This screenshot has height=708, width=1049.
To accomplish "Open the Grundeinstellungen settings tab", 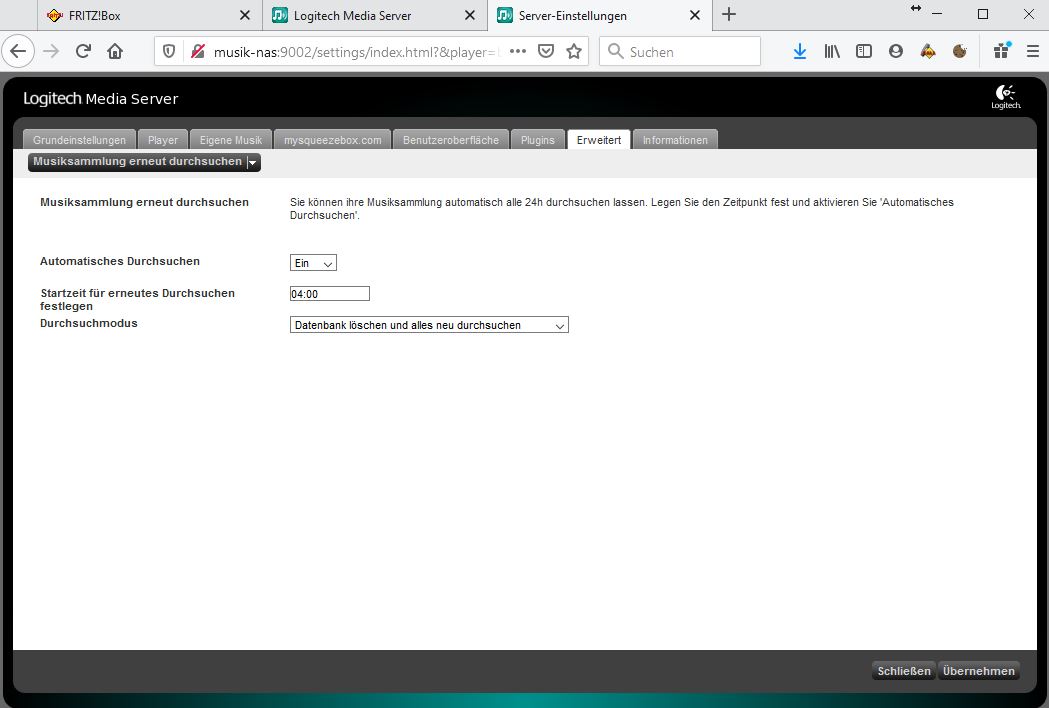I will click(x=80, y=140).
